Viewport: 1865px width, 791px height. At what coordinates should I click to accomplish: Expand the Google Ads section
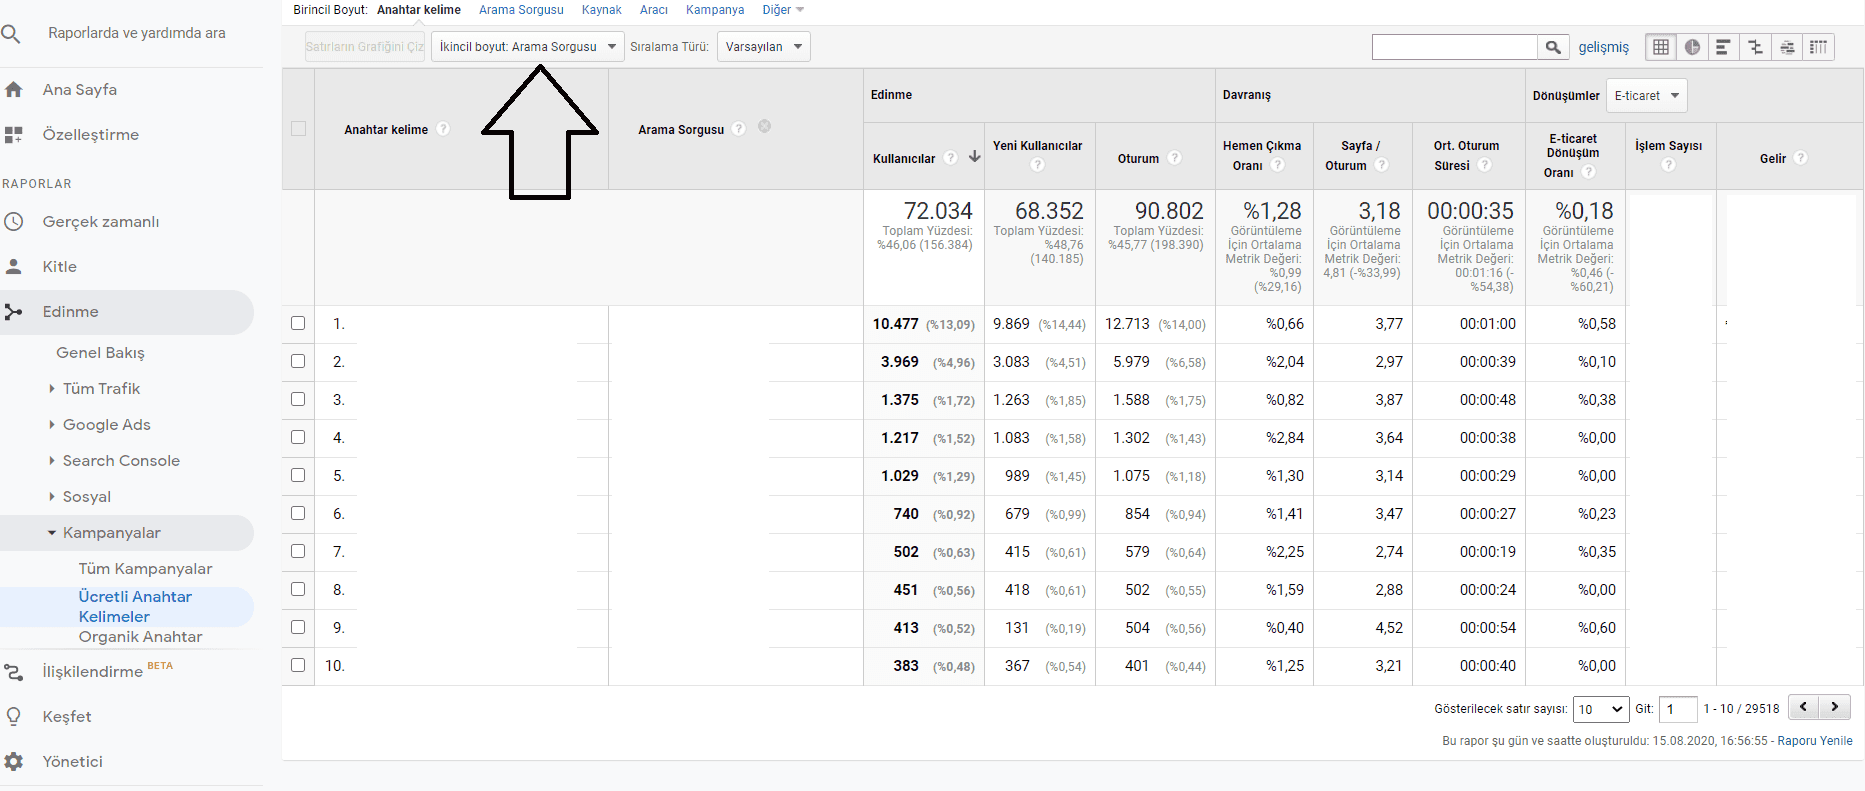106,425
